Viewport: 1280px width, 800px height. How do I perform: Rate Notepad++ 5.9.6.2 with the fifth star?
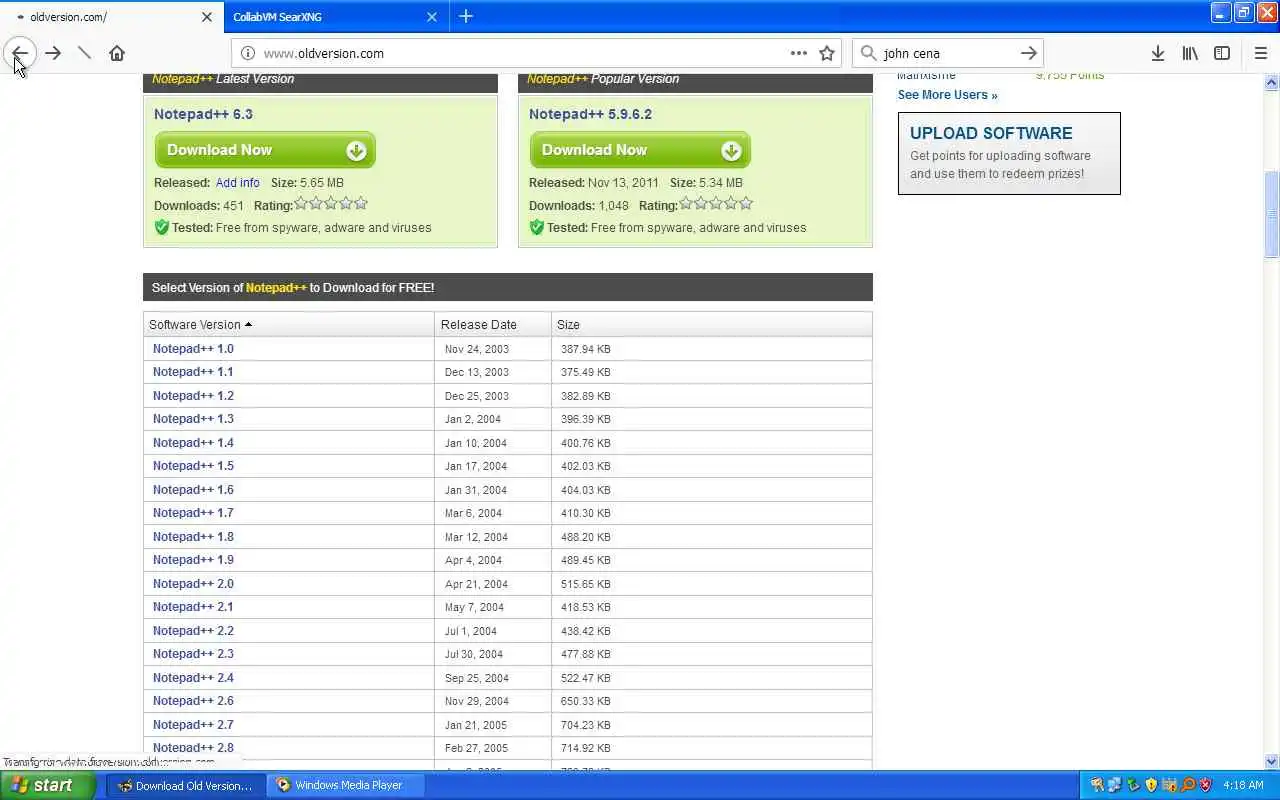pyautogui.click(x=746, y=204)
